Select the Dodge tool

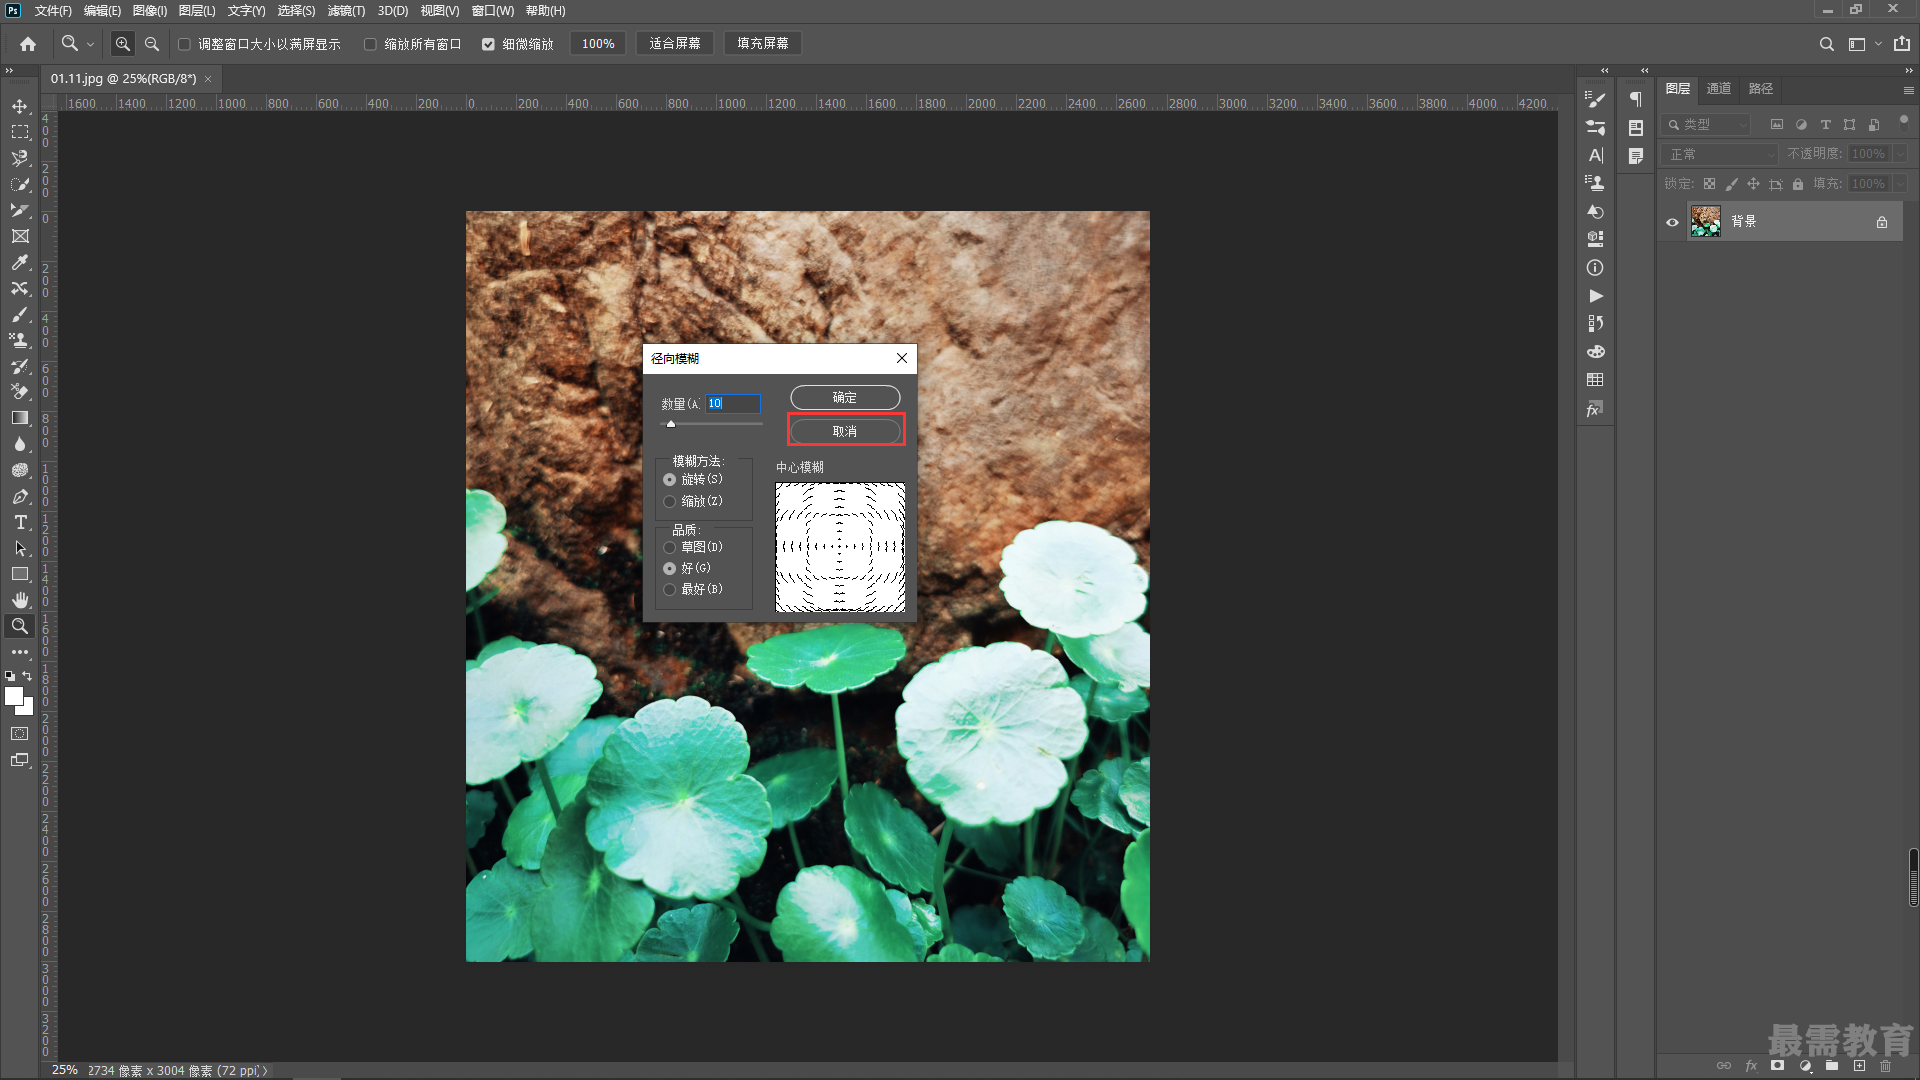coord(20,470)
